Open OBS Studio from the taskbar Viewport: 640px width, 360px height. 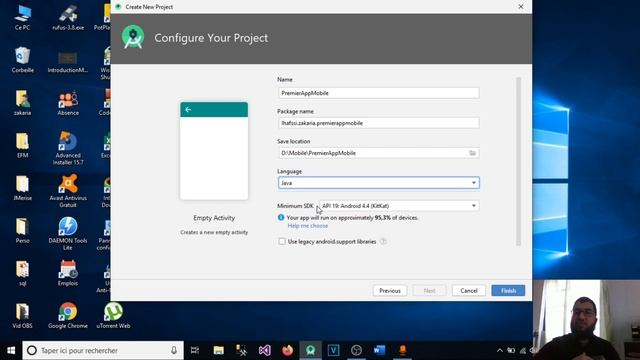point(356,350)
